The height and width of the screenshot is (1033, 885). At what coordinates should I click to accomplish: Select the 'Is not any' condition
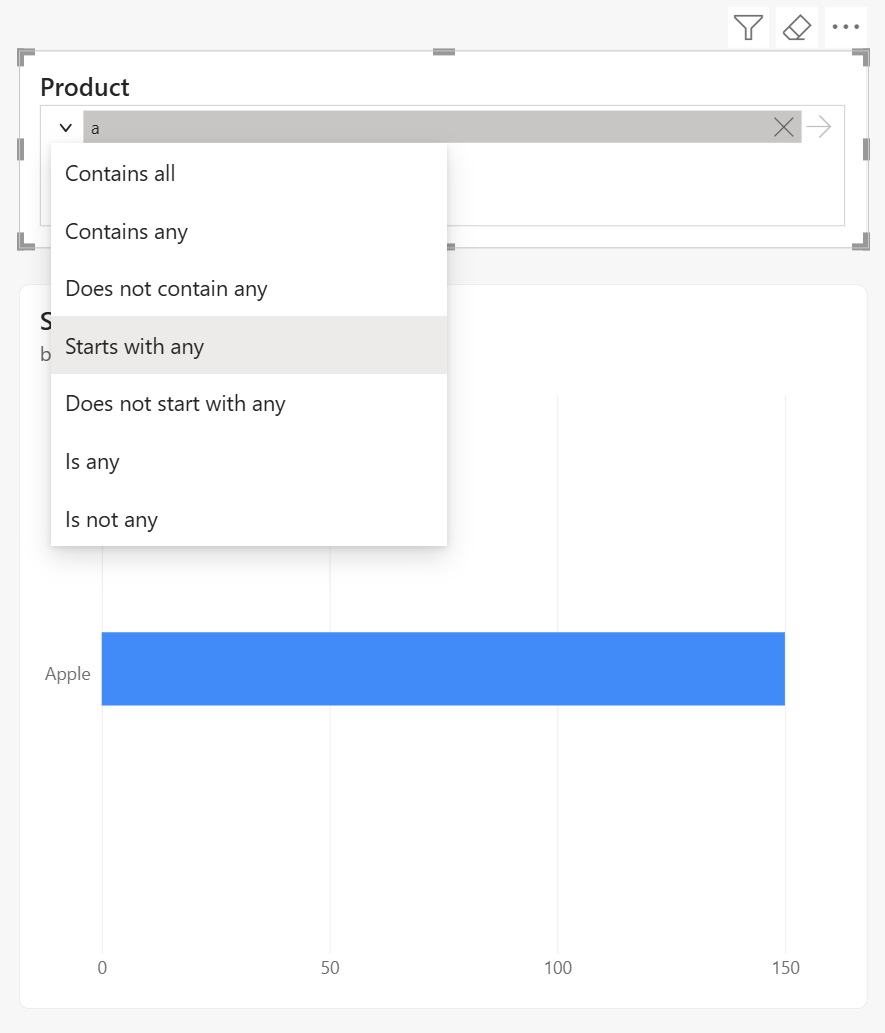[x=111, y=519]
